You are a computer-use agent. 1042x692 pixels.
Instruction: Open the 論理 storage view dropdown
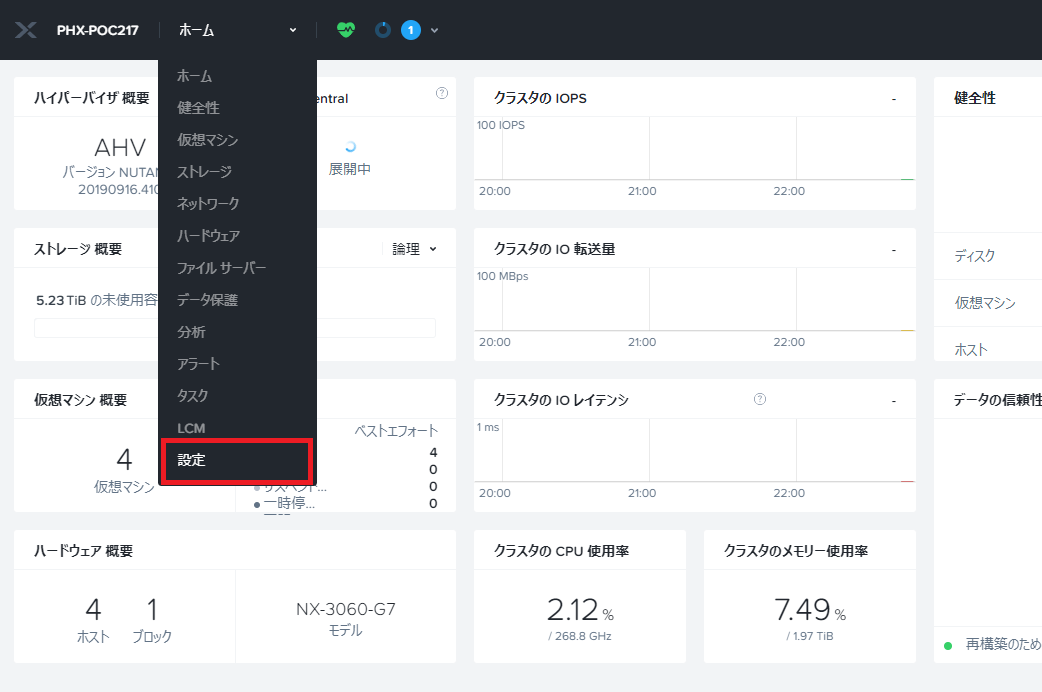click(x=415, y=249)
